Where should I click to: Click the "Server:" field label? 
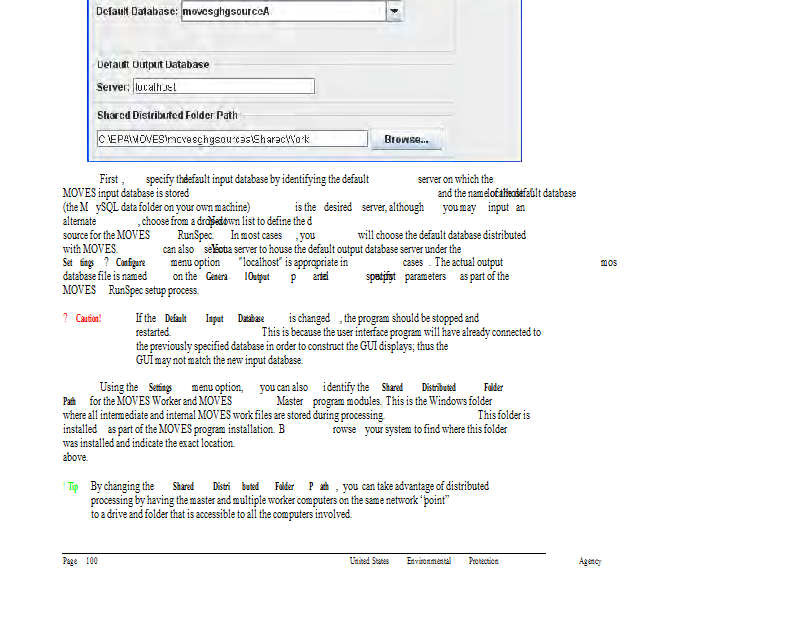tap(112, 87)
